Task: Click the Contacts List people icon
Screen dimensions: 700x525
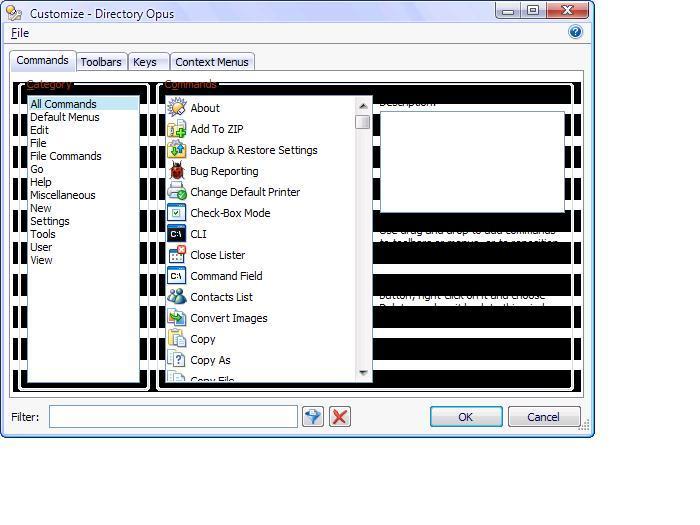Action: (x=177, y=297)
